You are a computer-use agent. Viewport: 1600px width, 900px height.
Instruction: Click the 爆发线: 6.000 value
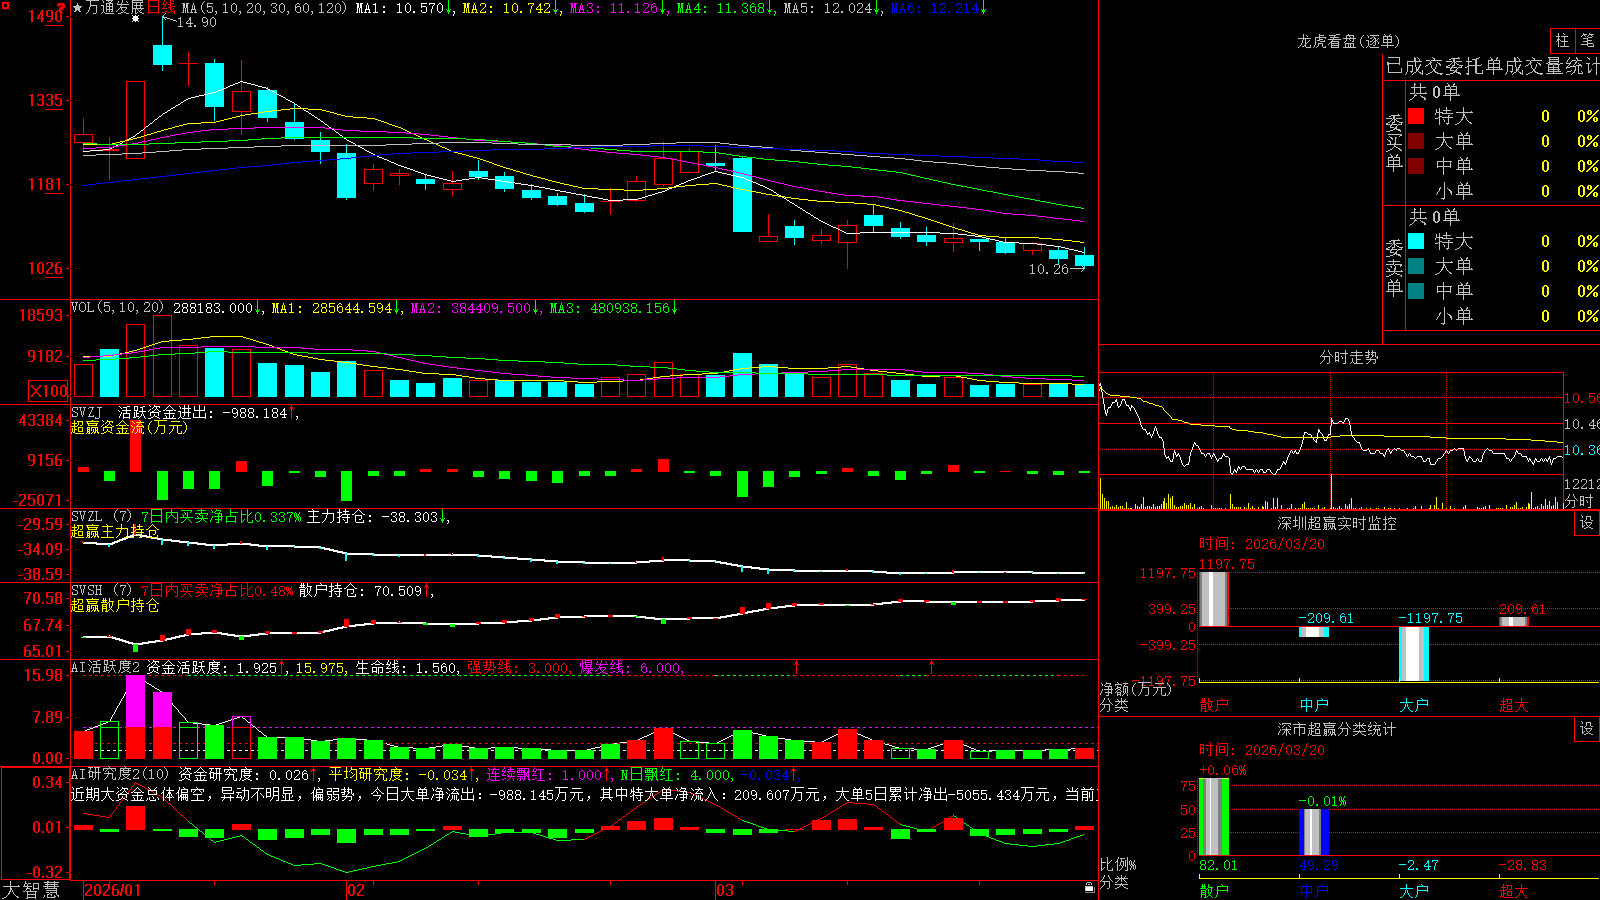(x=631, y=667)
